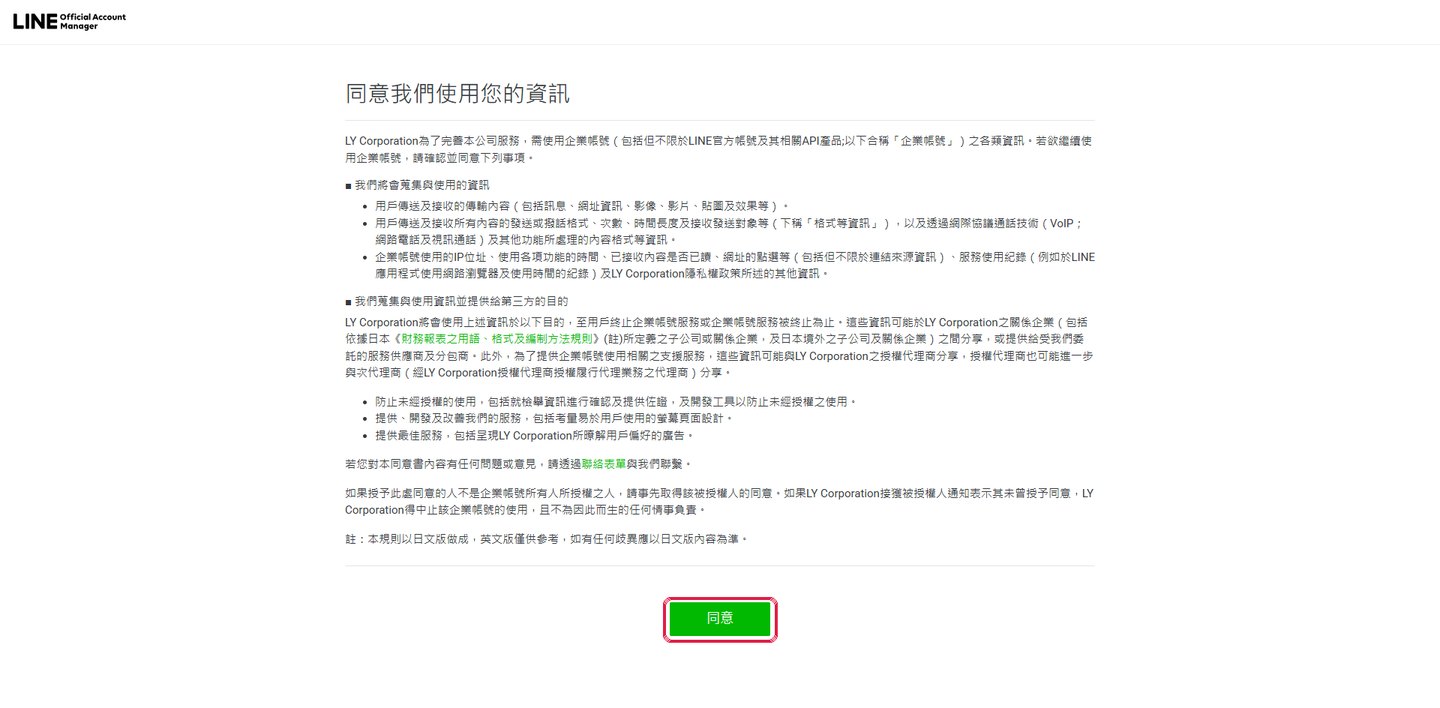Click the bullet starting 提供、開發及改善我們的服務
1440x708 pixels.
(x=554, y=418)
